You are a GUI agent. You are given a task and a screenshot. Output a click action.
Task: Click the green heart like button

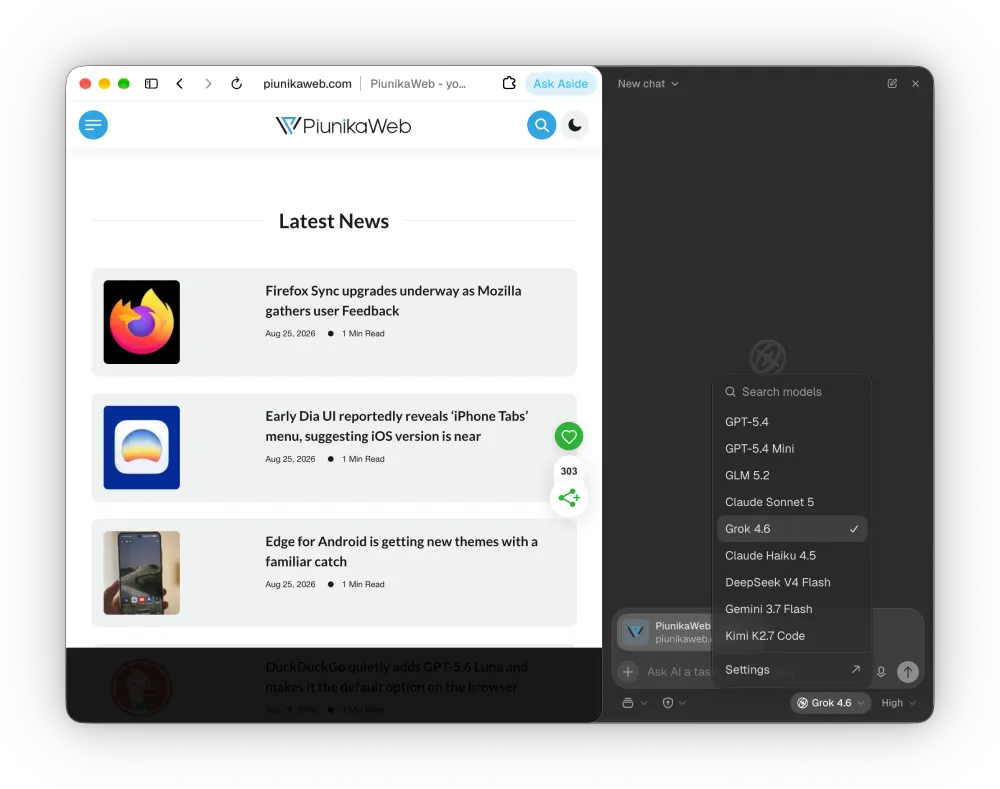coord(569,436)
